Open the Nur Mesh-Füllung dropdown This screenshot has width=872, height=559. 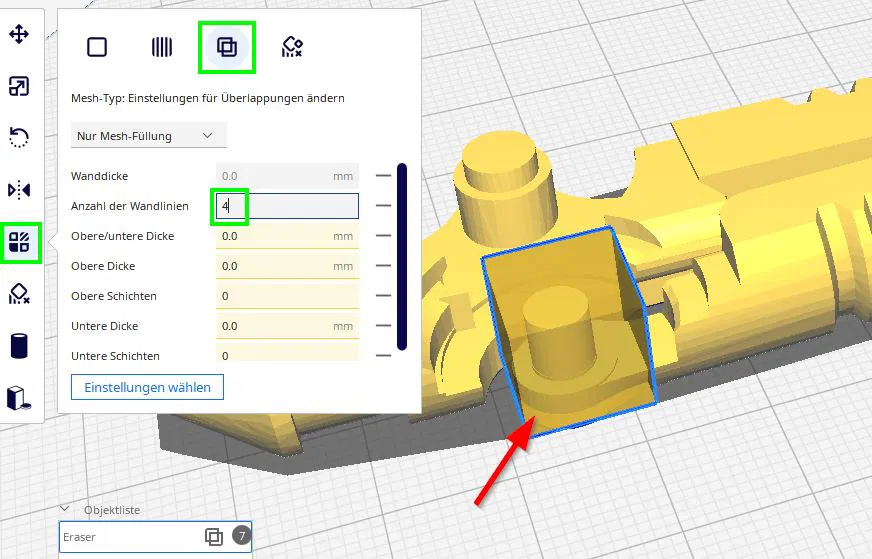point(148,136)
